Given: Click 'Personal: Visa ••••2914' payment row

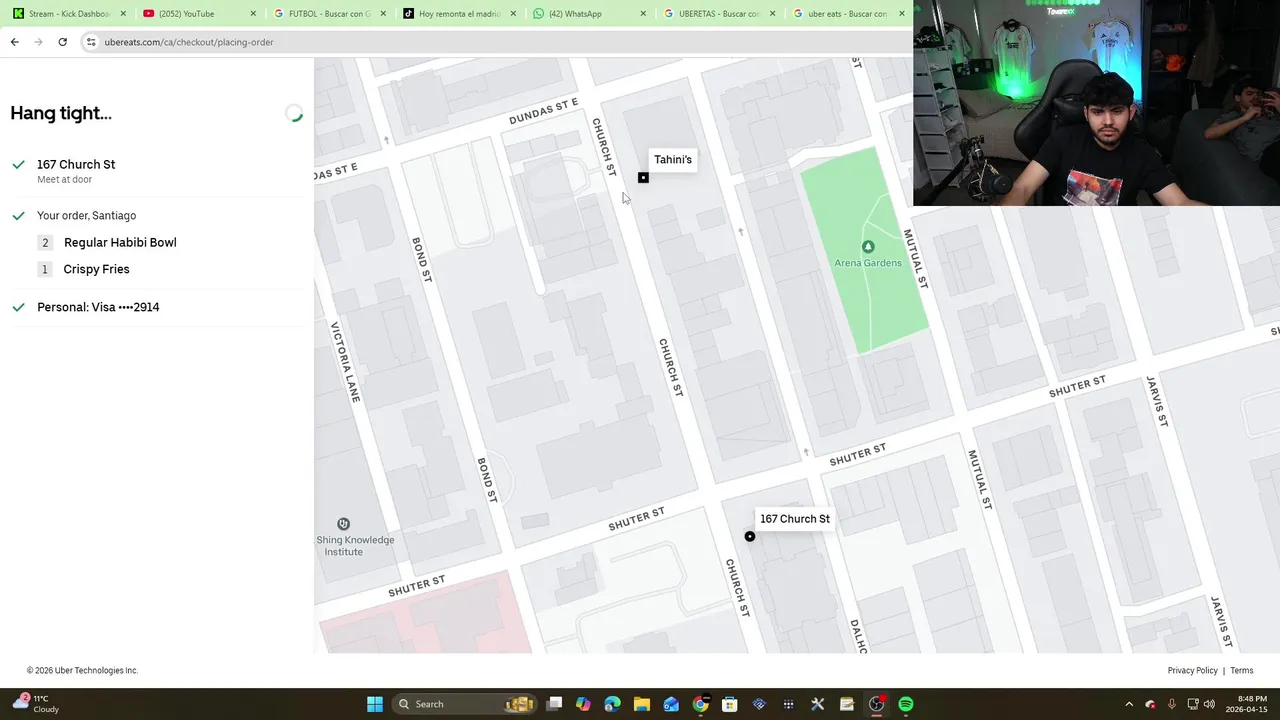Looking at the screenshot, I should tap(98, 307).
